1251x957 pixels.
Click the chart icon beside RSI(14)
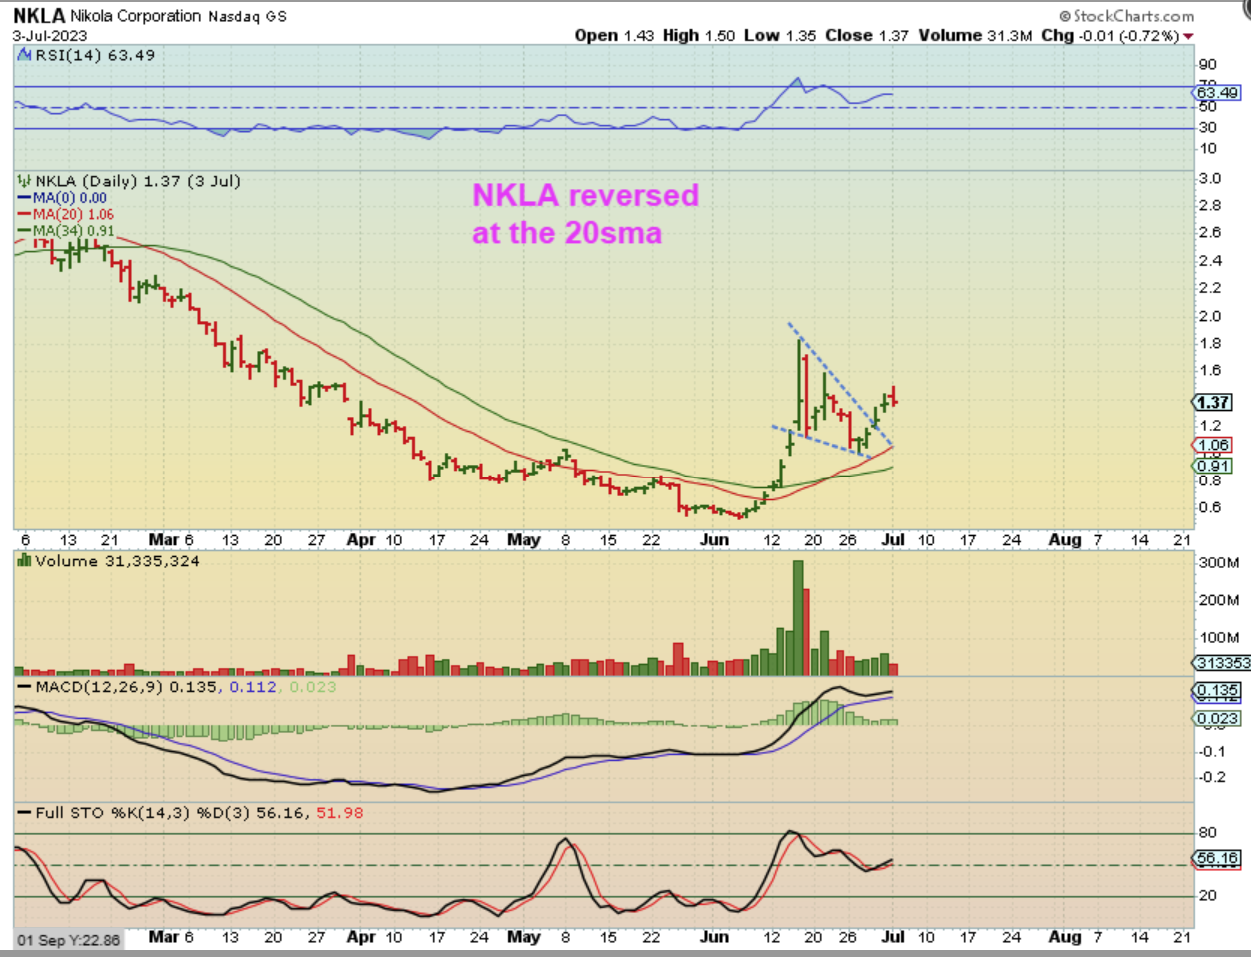25,55
